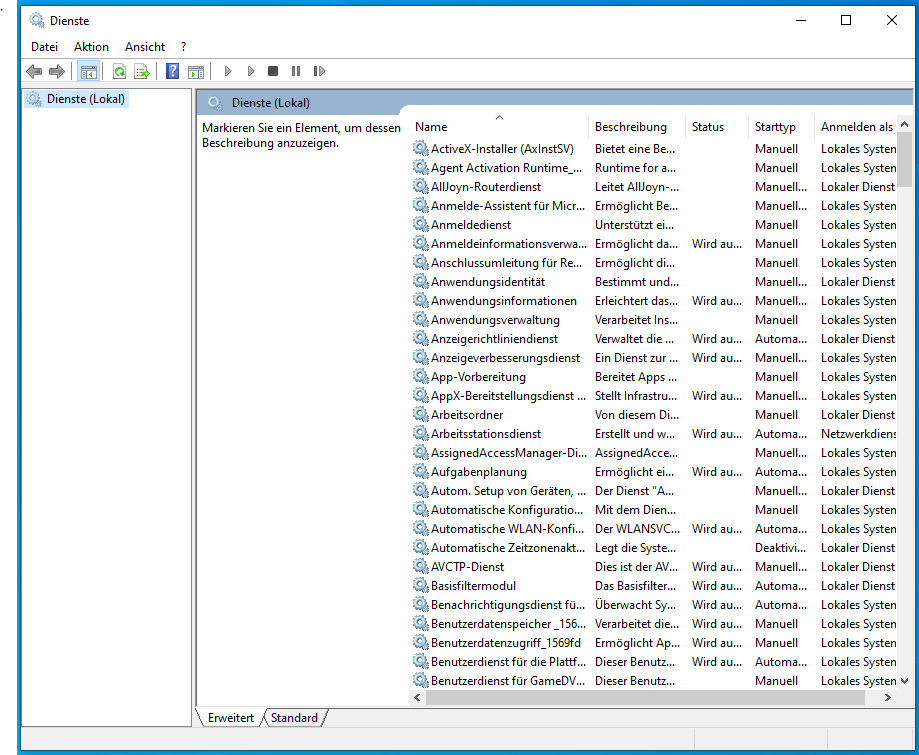Image resolution: width=919 pixels, height=755 pixels.
Task: Select the Erweitert tab
Action: tap(230, 718)
